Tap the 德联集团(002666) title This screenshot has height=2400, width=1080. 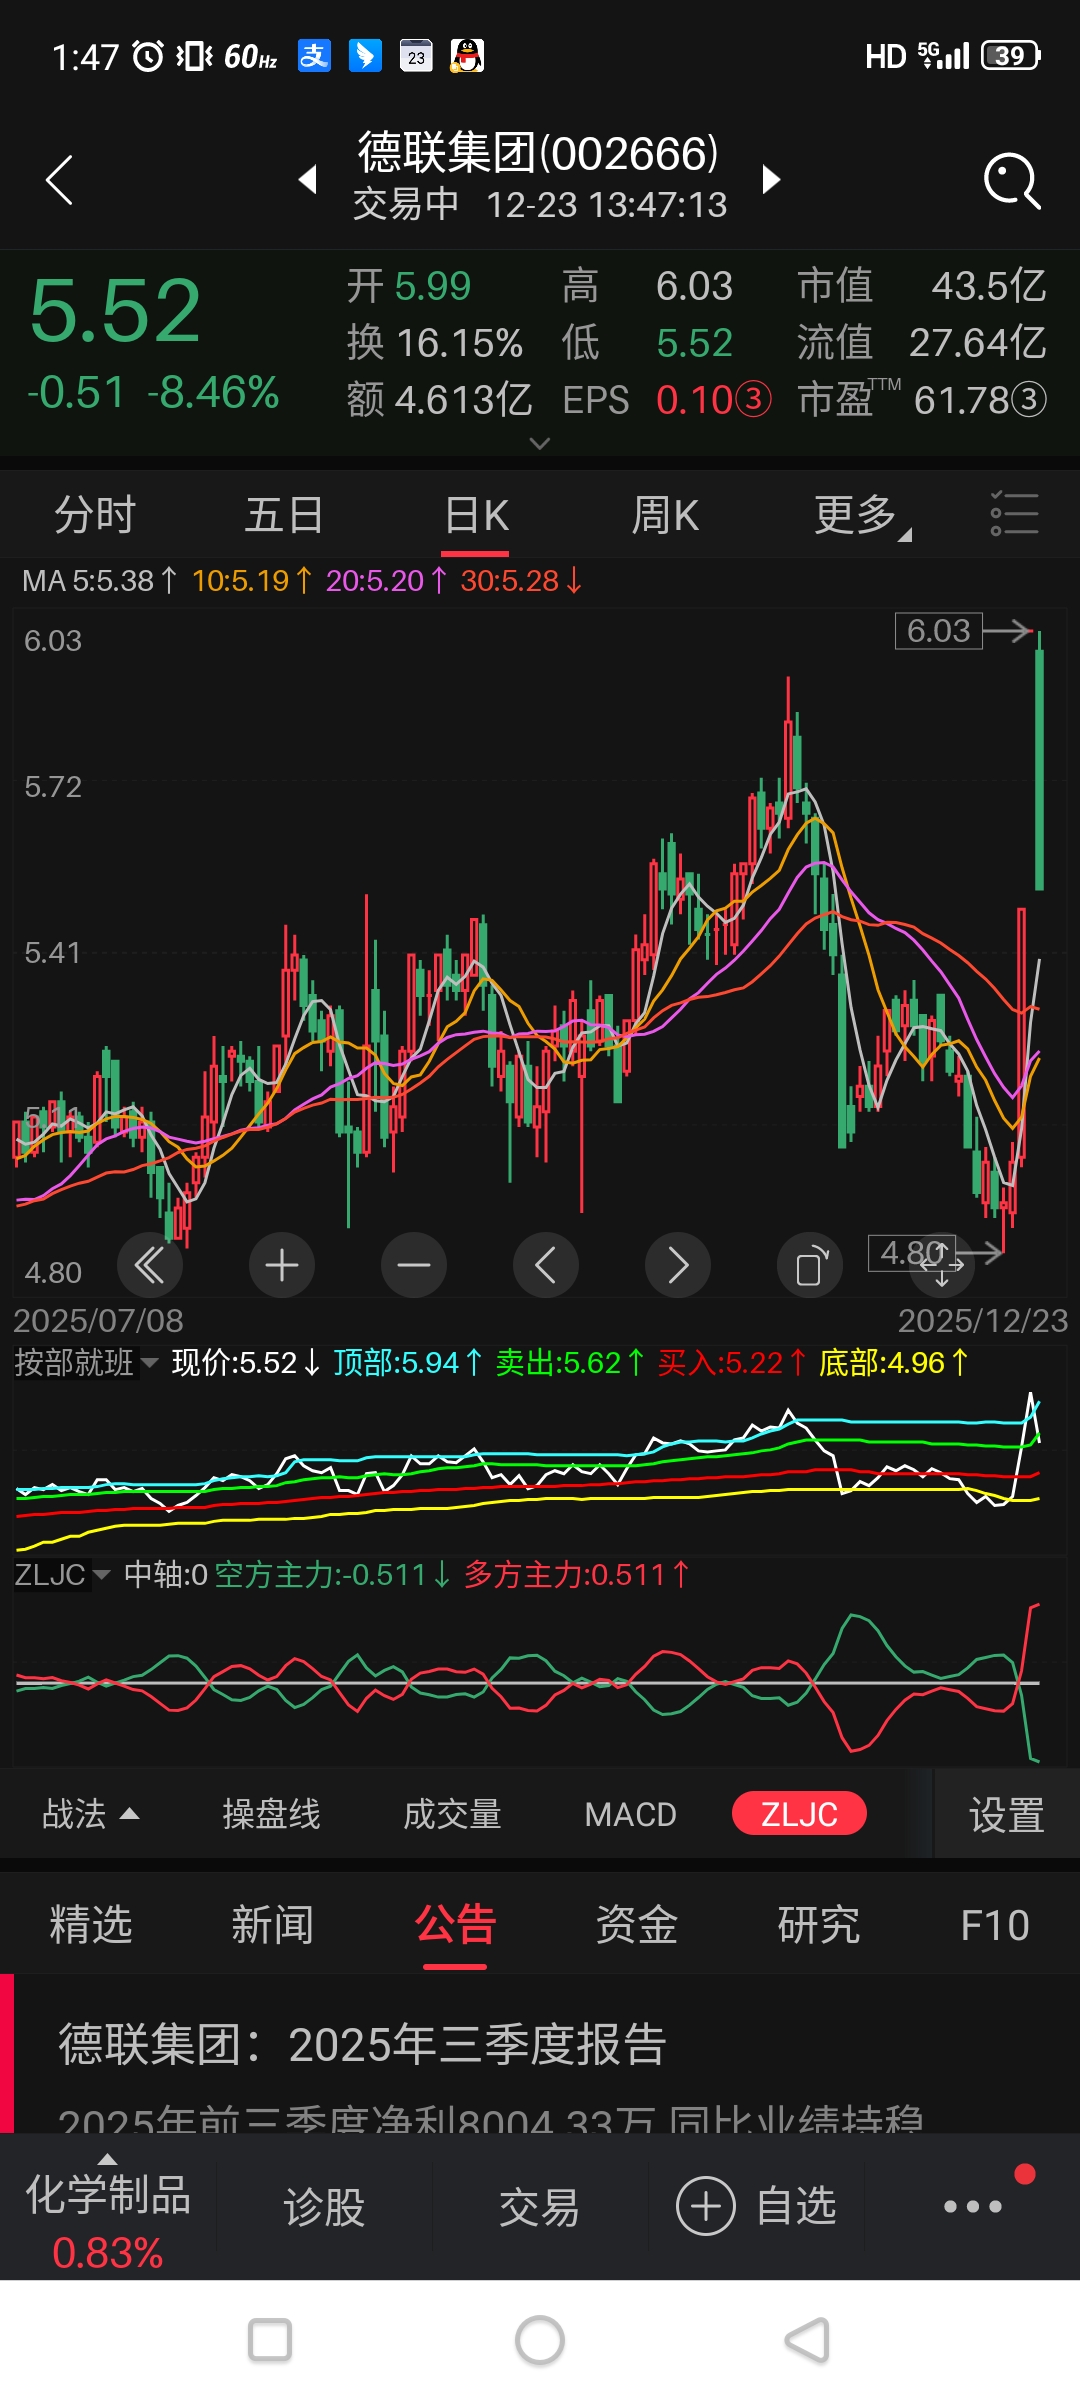pyautogui.click(x=538, y=153)
